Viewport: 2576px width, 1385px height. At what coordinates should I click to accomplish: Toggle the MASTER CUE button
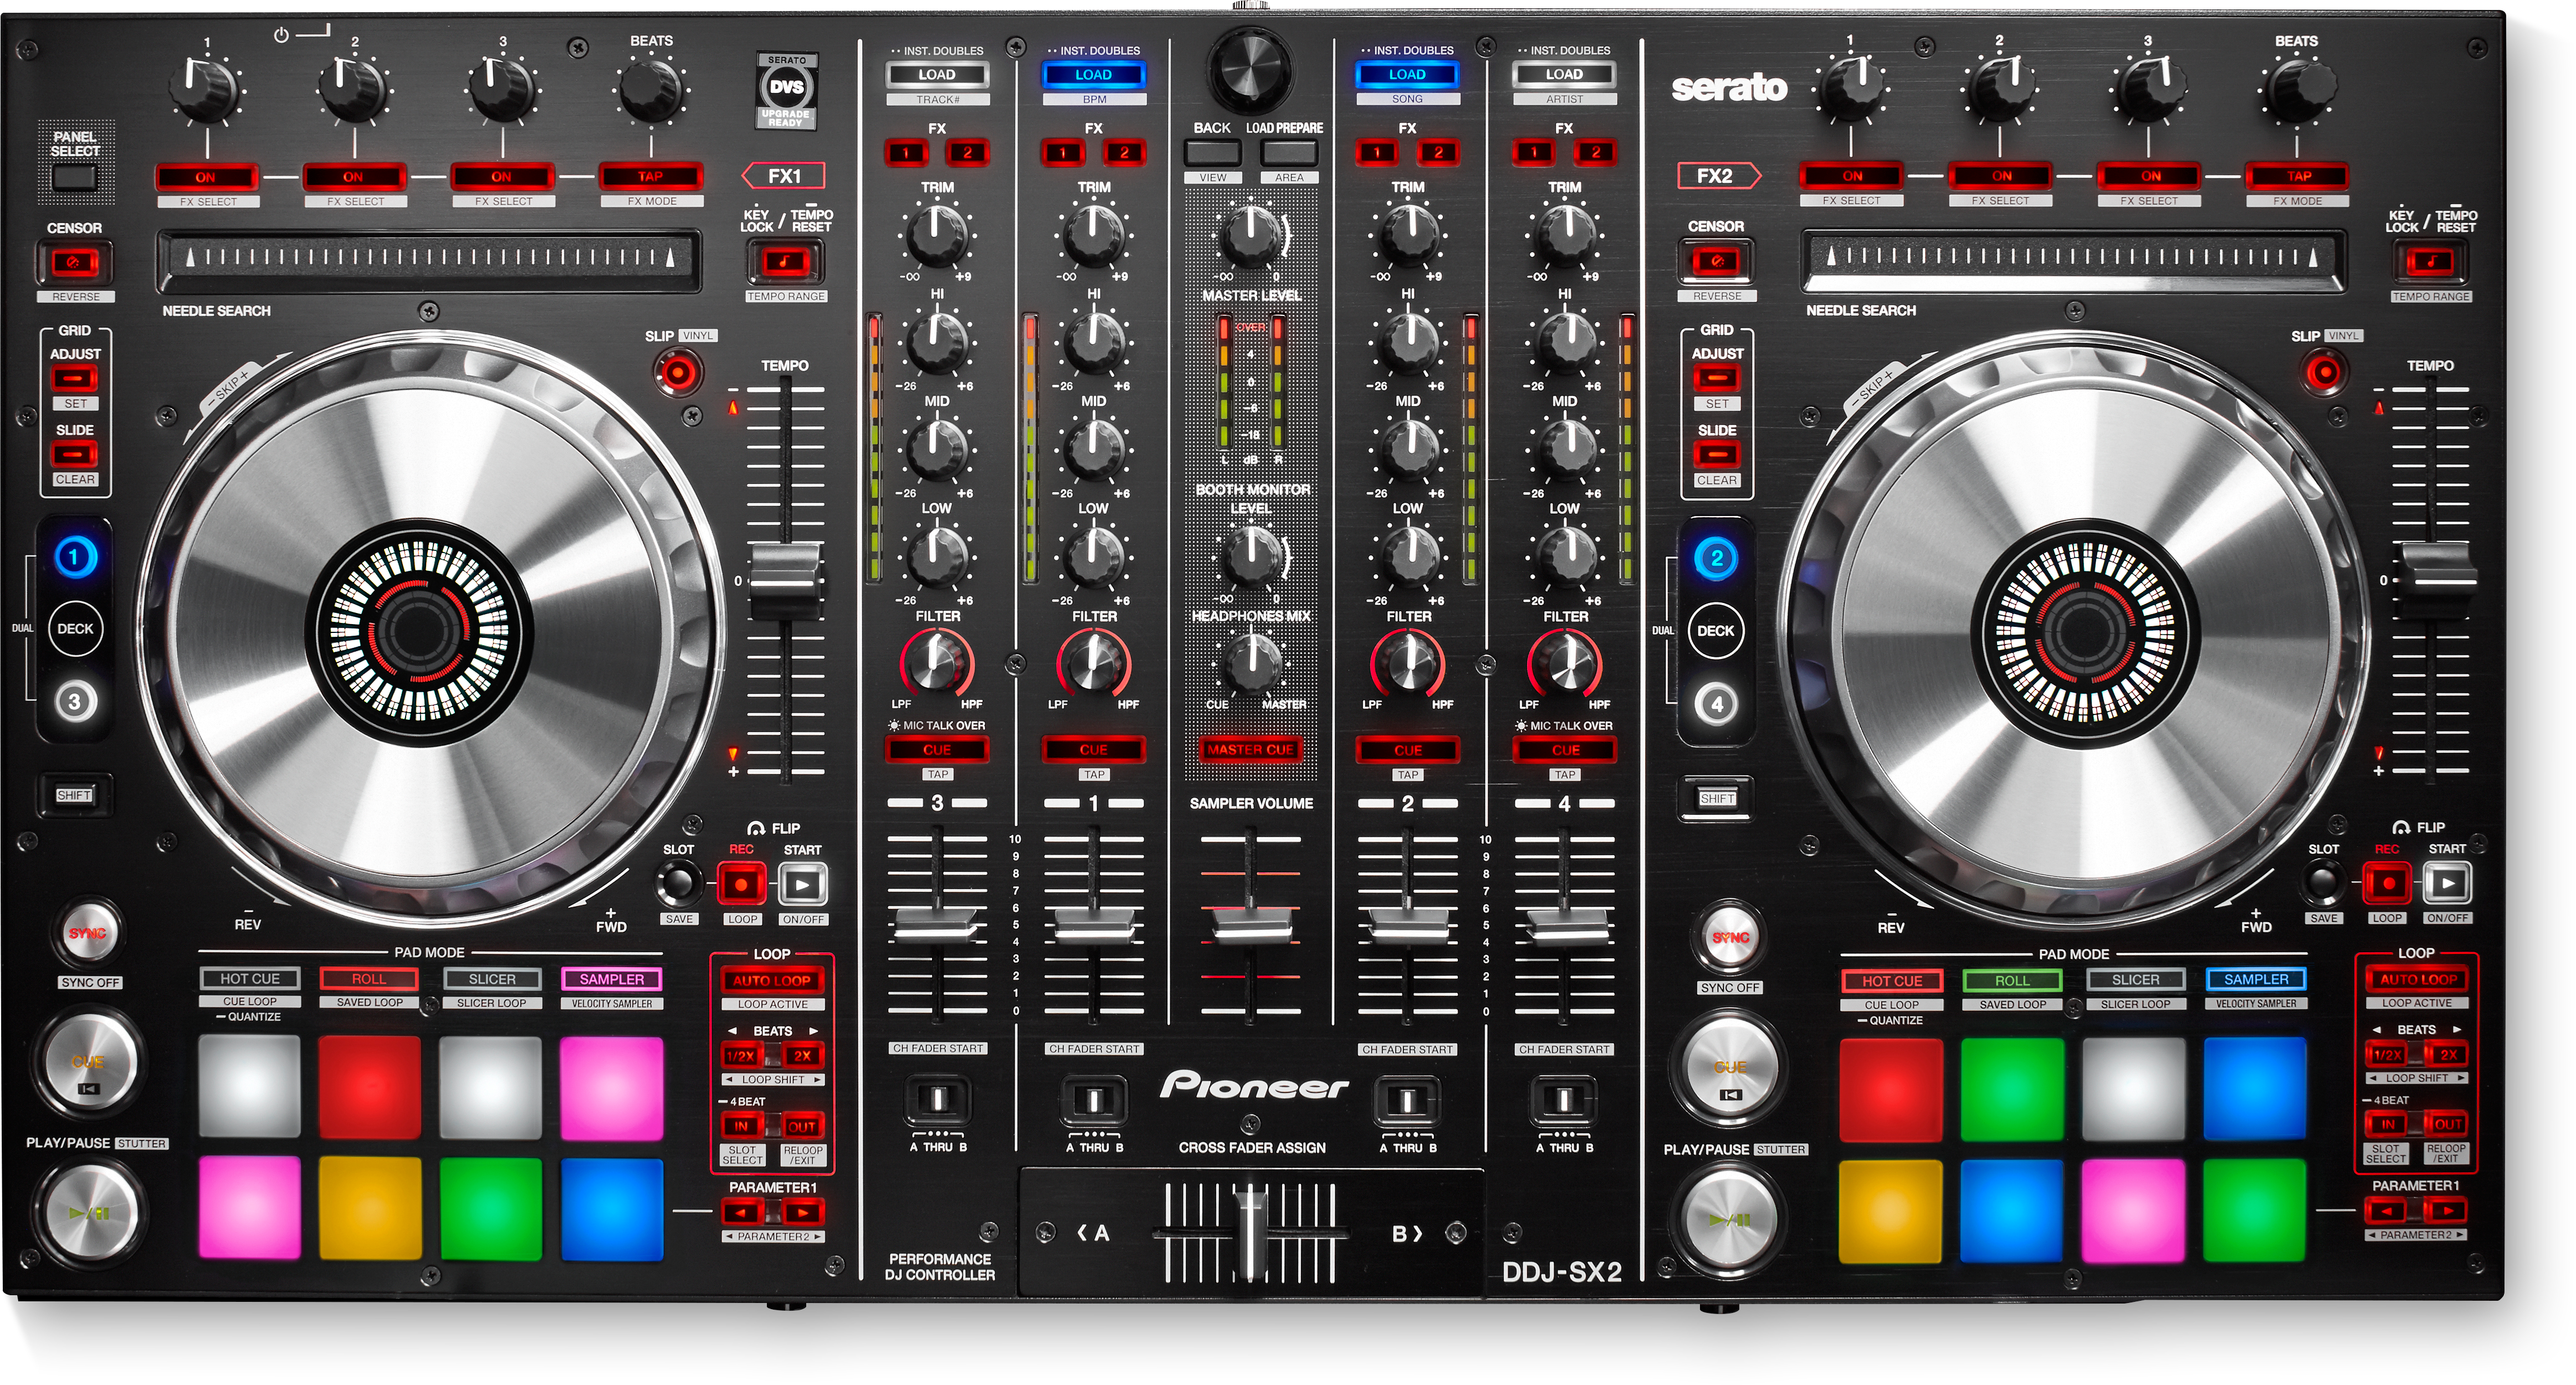point(1250,749)
